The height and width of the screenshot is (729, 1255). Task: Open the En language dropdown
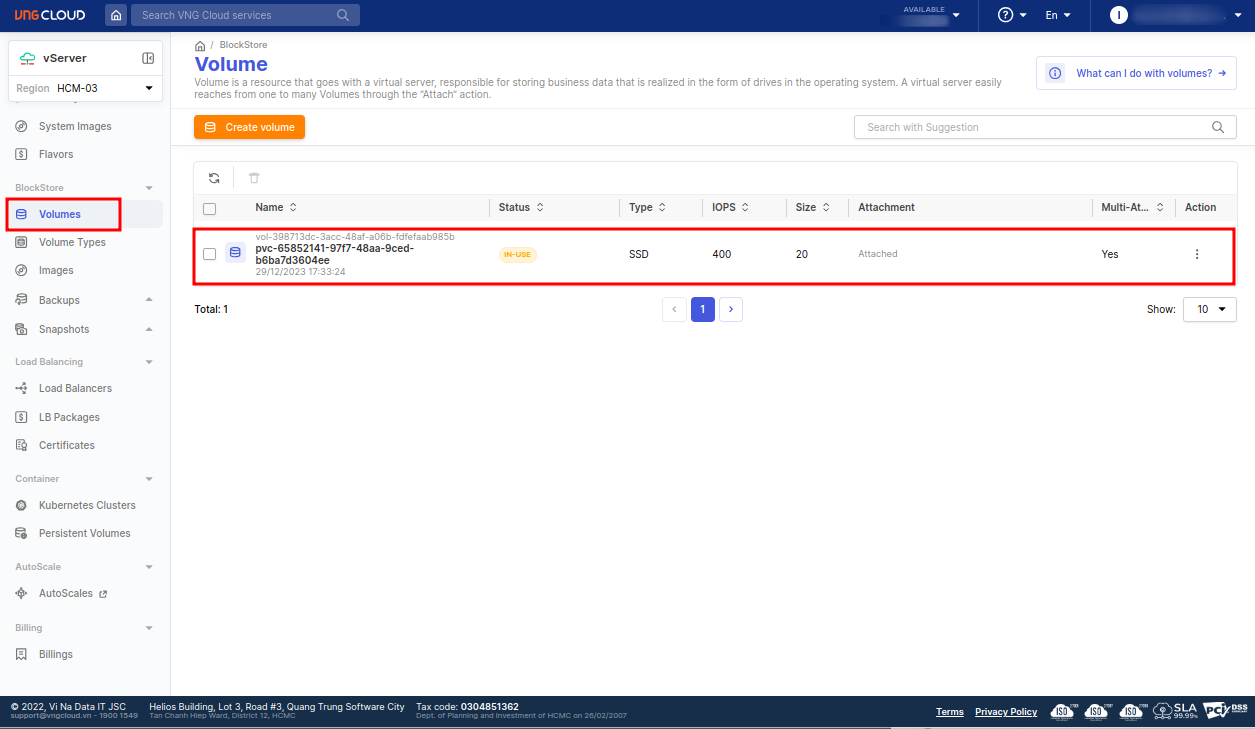1057,15
